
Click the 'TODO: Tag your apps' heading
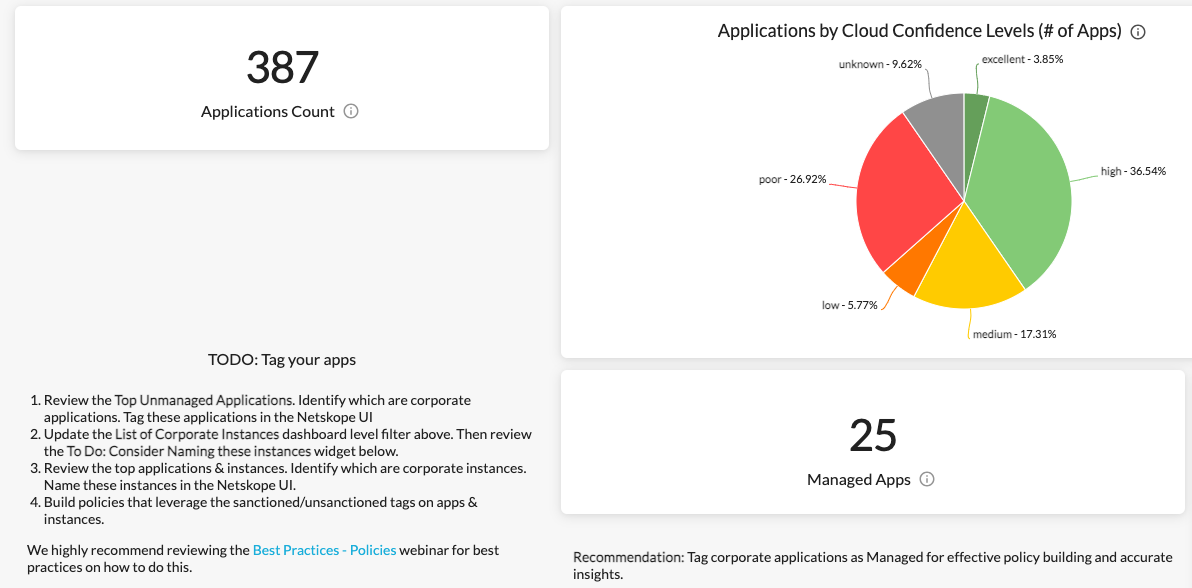[x=282, y=360]
